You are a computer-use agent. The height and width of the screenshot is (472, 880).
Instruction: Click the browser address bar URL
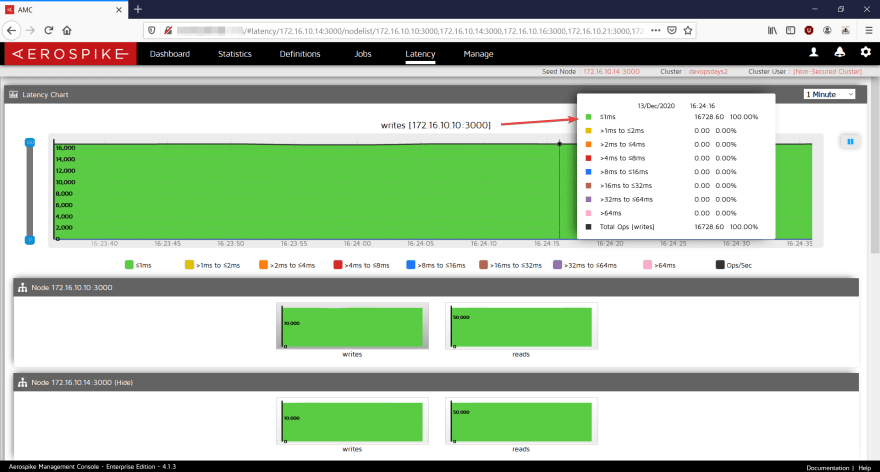point(410,30)
